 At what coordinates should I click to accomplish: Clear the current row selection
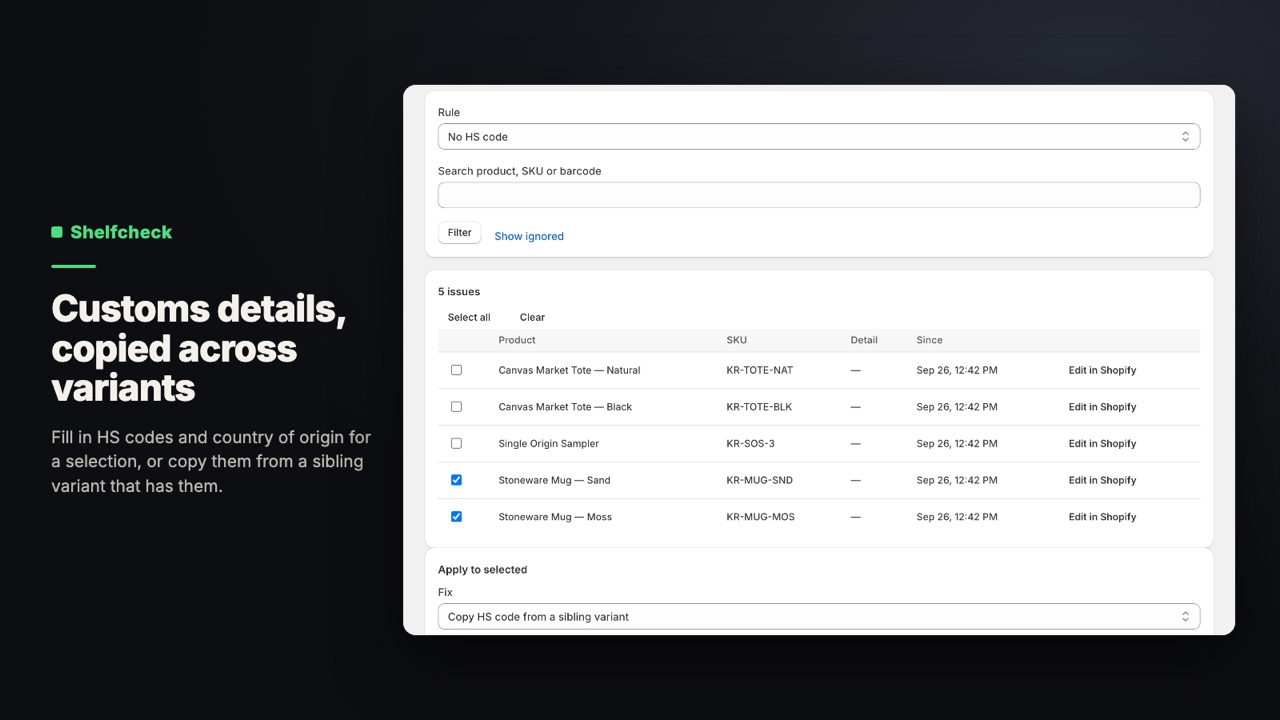pyautogui.click(x=532, y=317)
